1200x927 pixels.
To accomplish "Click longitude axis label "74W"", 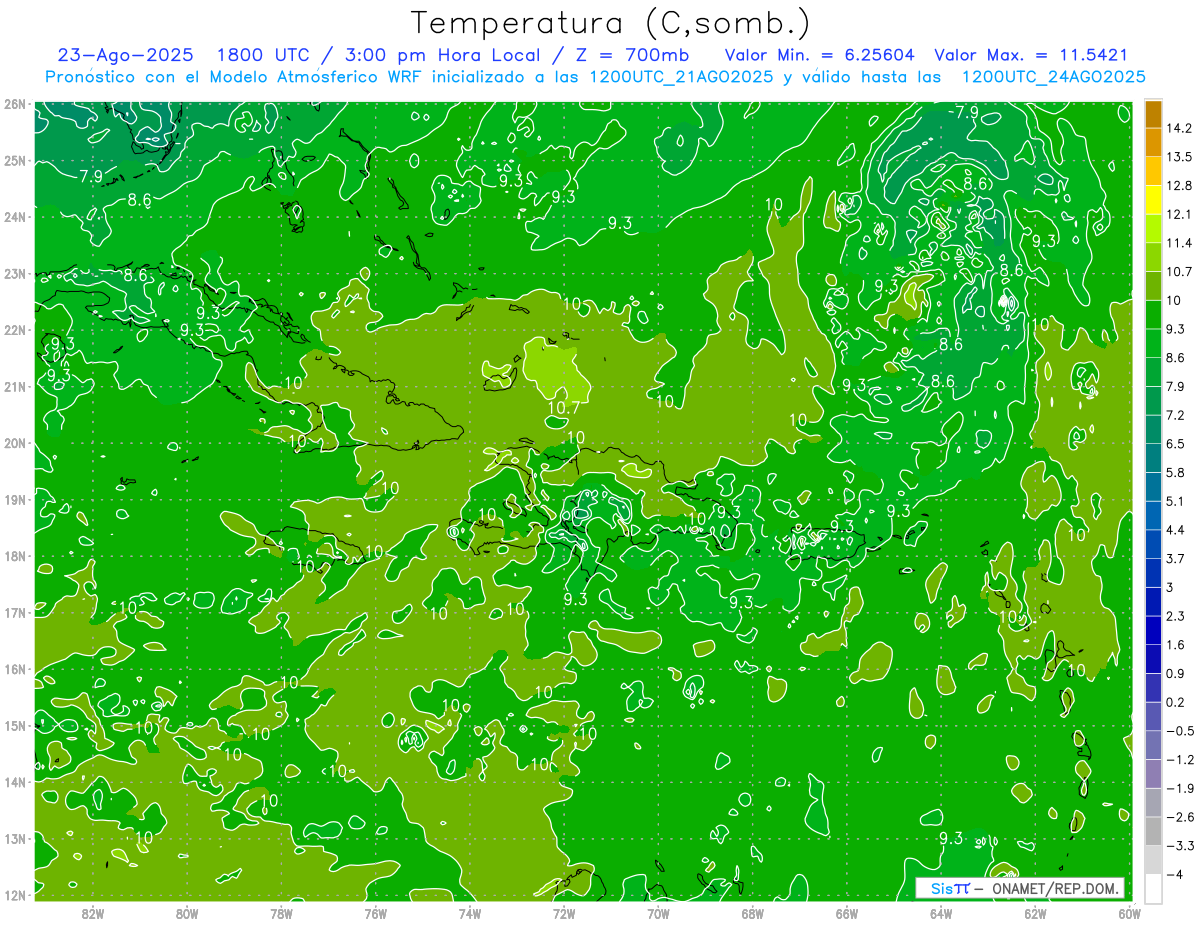I will point(470,912).
